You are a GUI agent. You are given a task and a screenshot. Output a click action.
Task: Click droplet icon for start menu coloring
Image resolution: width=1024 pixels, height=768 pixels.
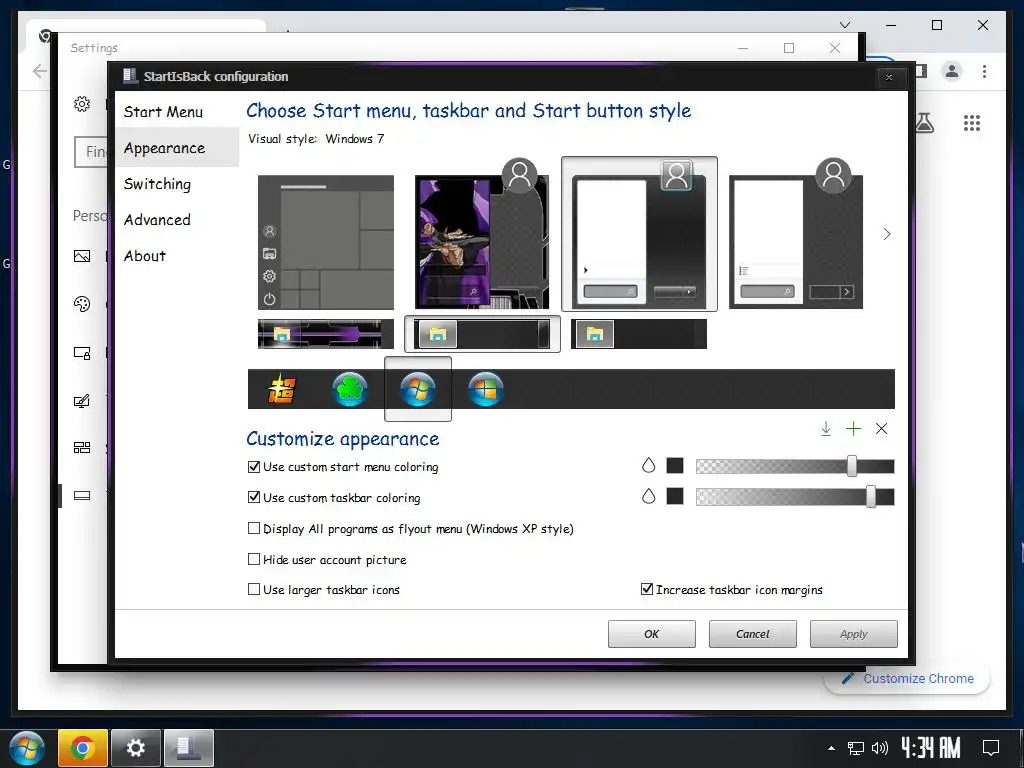(648, 466)
